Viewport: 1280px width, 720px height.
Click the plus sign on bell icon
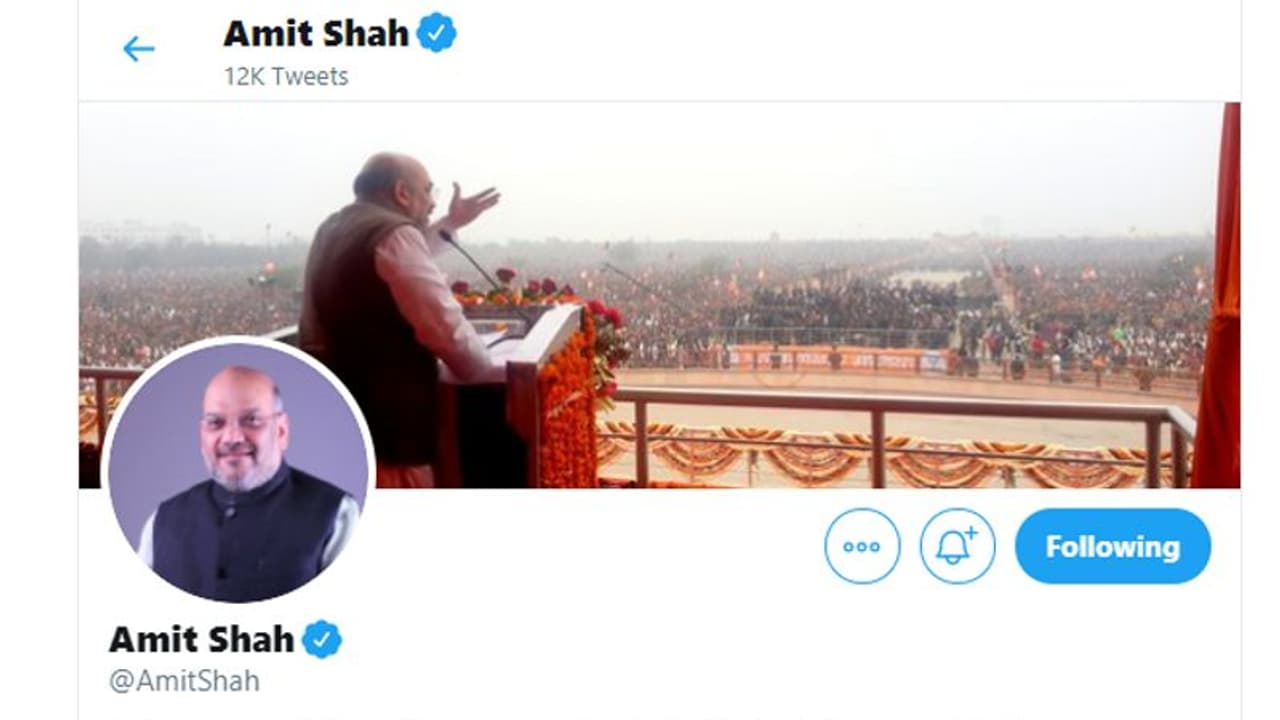[x=971, y=532]
